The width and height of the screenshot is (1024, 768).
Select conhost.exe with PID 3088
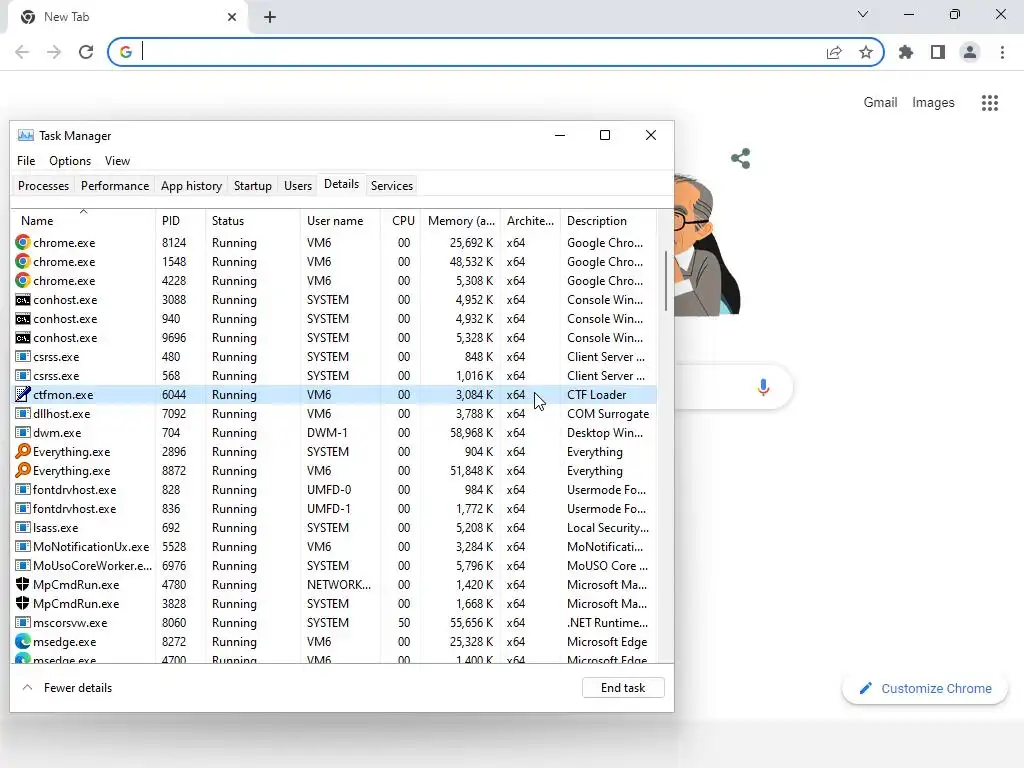point(334,300)
